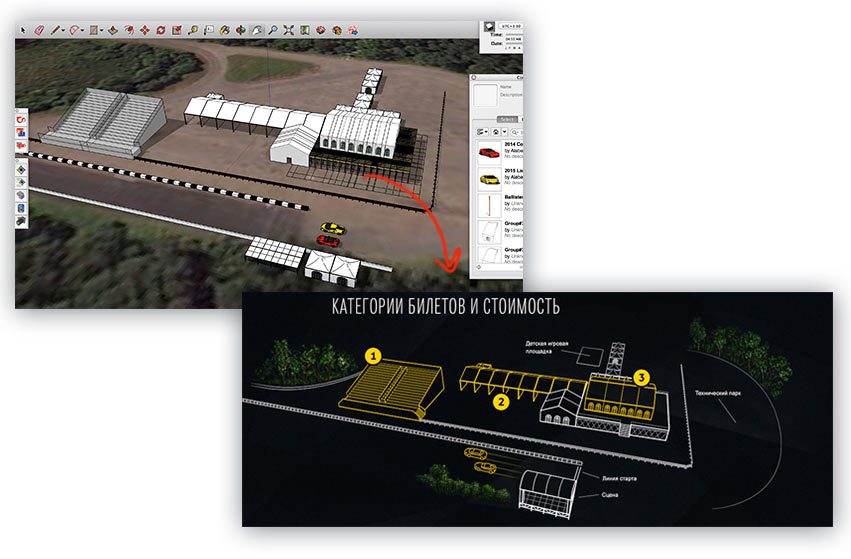The height and width of the screenshot is (559, 851).
Task: Select the yellow 2015 car component thumbnail
Action: click(489, 179)
